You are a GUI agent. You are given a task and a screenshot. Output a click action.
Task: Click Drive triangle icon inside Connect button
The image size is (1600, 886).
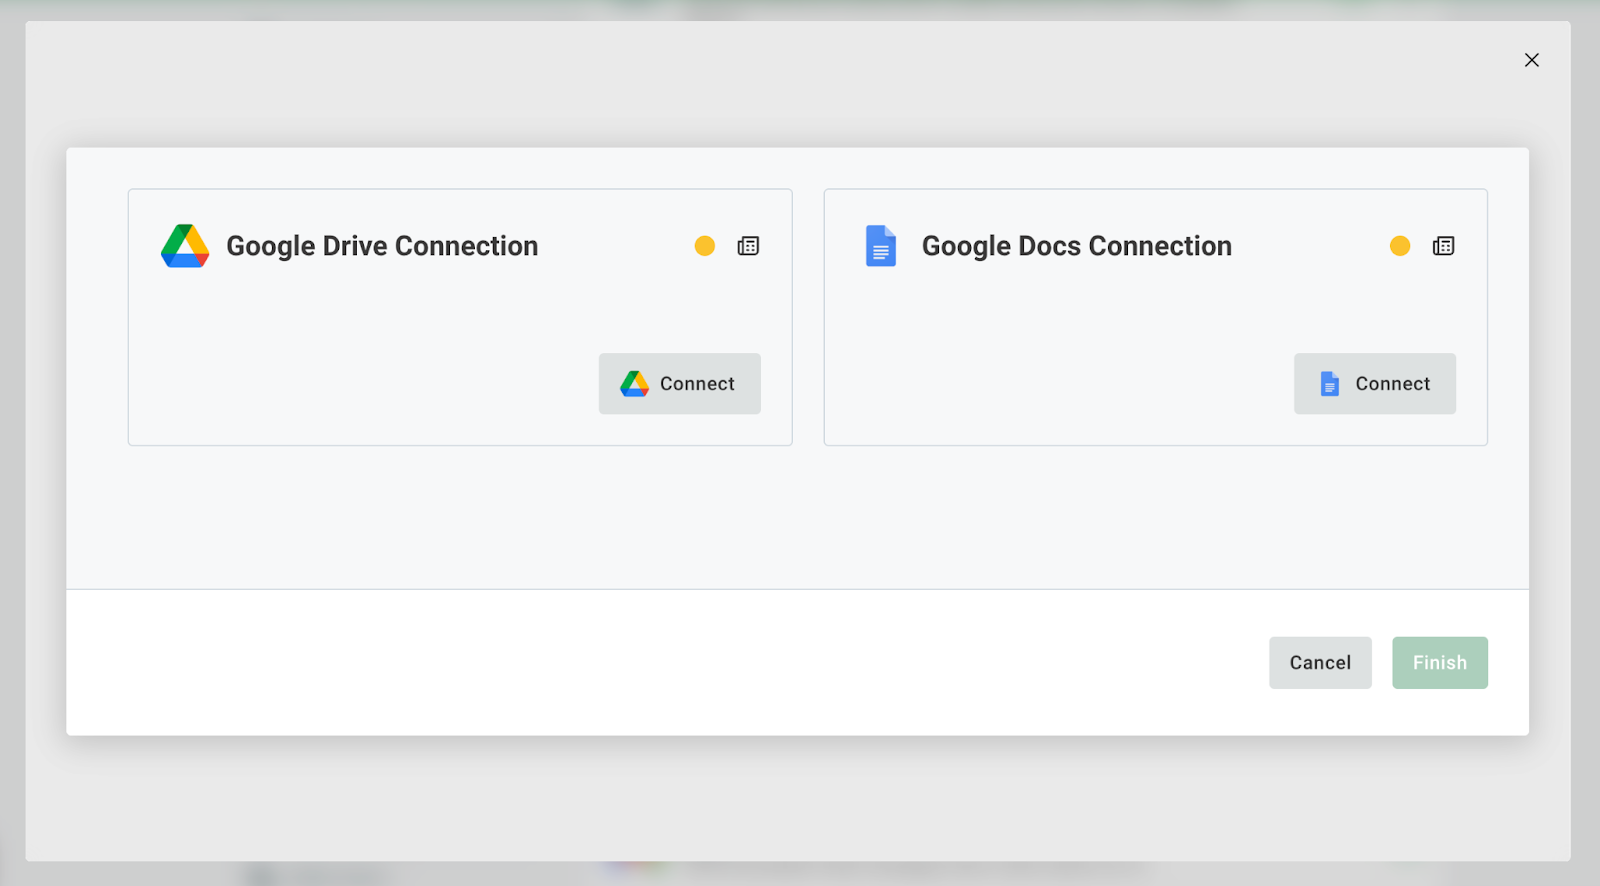pyautogui.click(x=634, y=384)
